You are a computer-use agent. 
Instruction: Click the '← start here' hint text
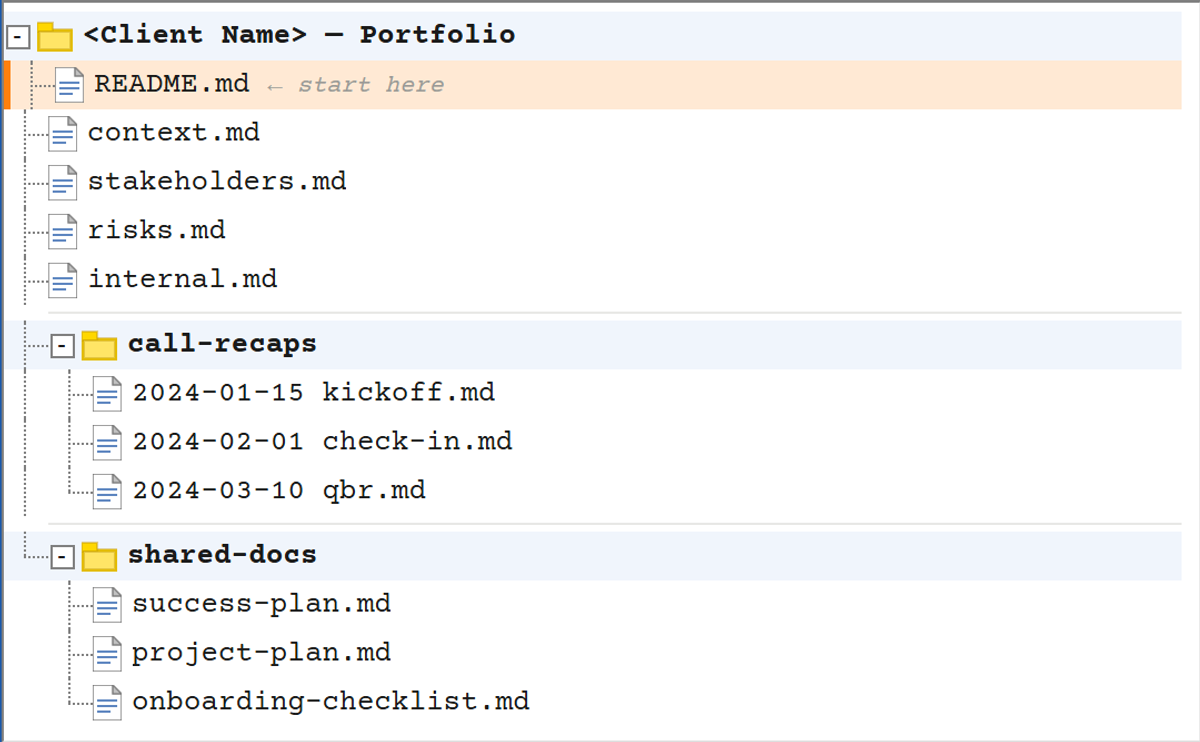356,85
